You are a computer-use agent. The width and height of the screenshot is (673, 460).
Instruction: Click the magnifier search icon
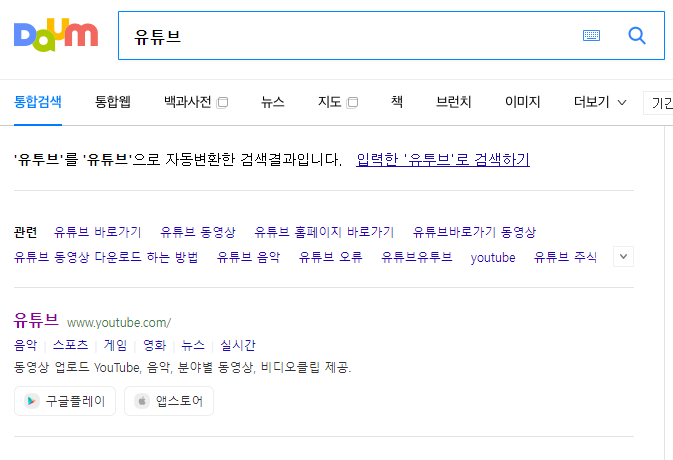637,36
